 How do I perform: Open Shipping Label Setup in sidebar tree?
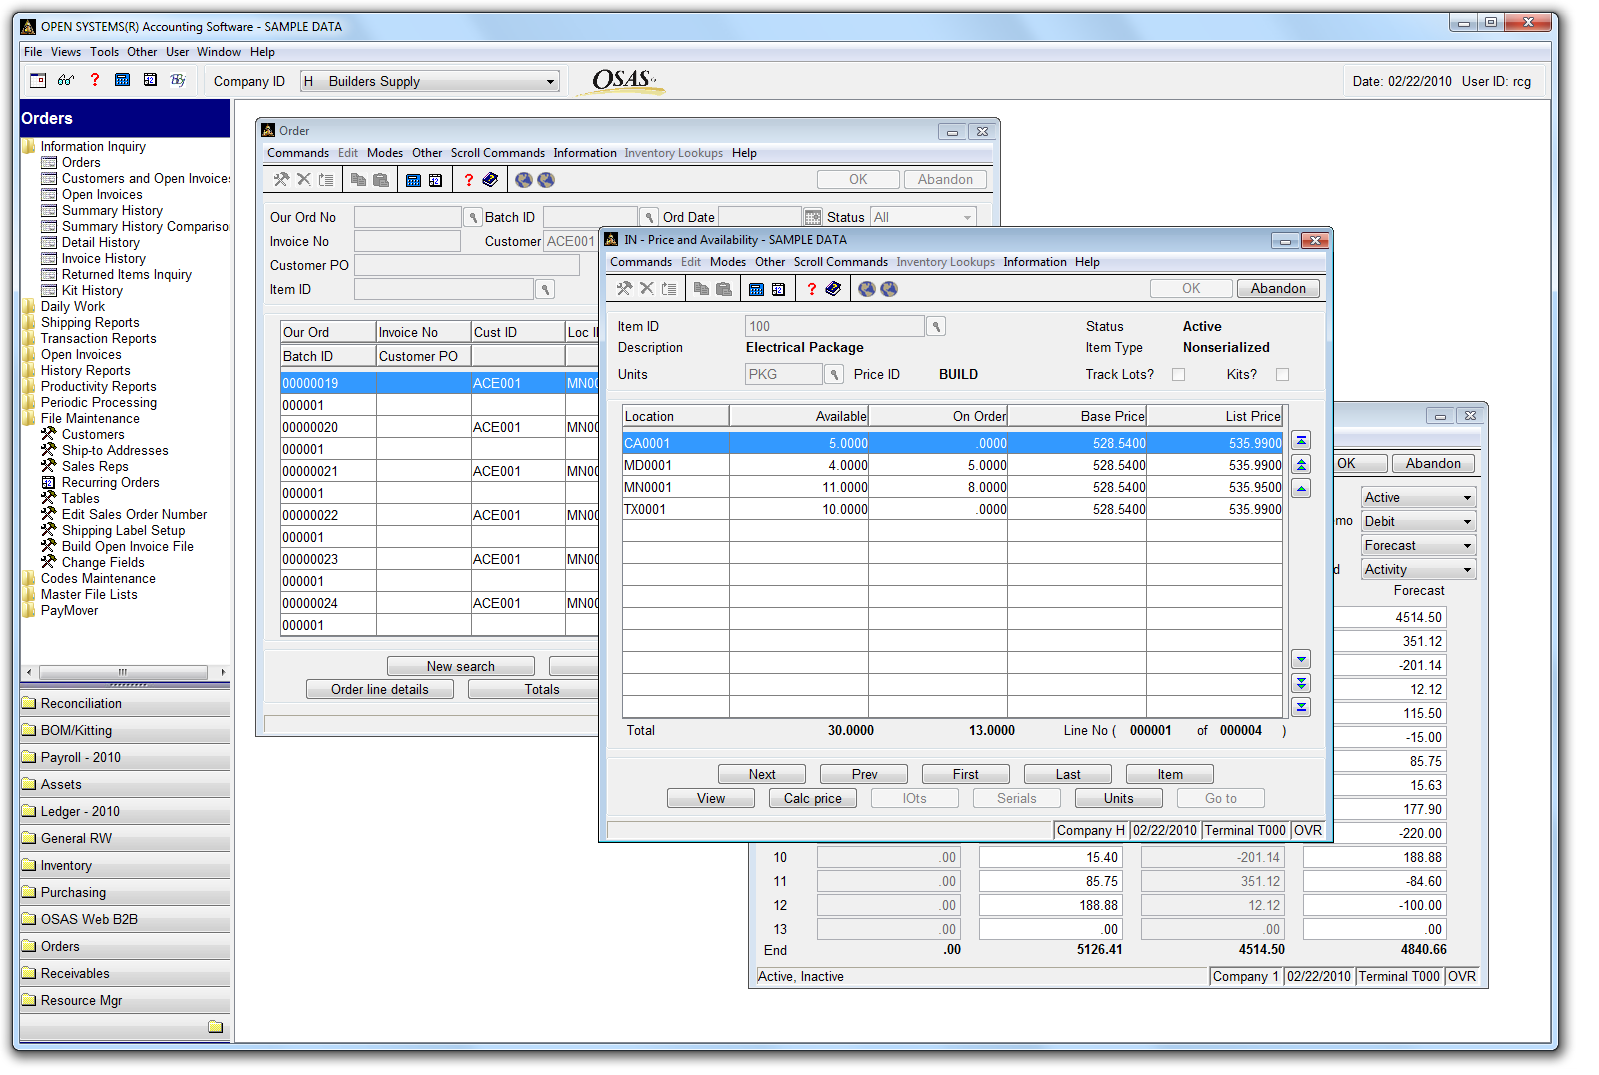tap(123, 530)
